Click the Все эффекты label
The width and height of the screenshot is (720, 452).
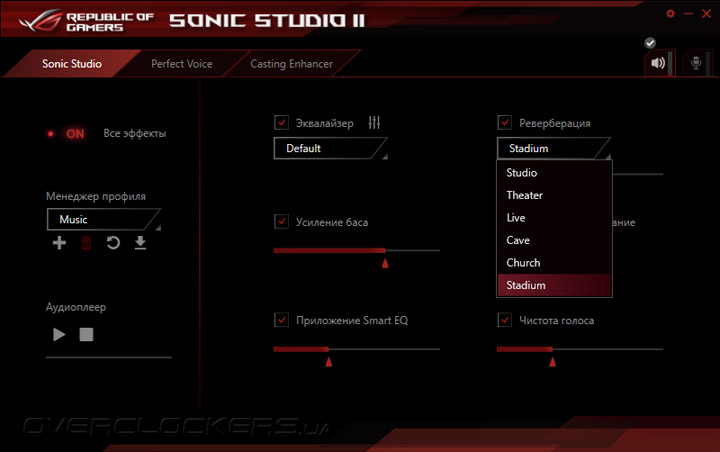pos(135,134)
